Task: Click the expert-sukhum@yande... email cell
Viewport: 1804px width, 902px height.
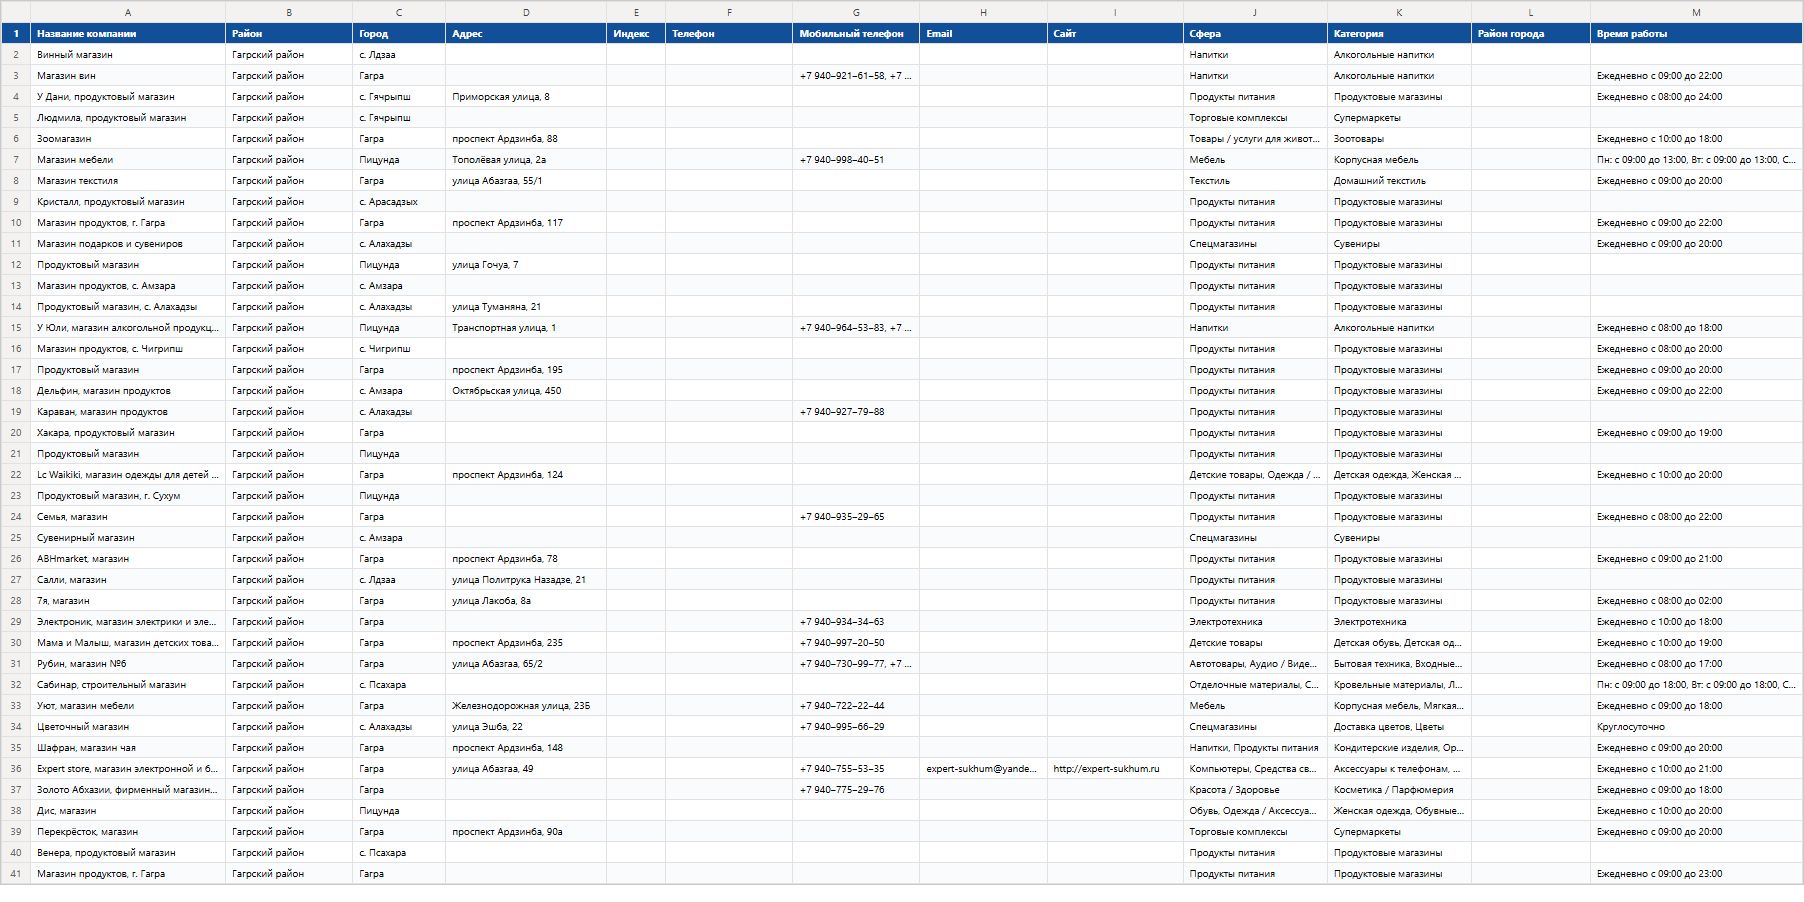Action: click(x=983, y=769)
